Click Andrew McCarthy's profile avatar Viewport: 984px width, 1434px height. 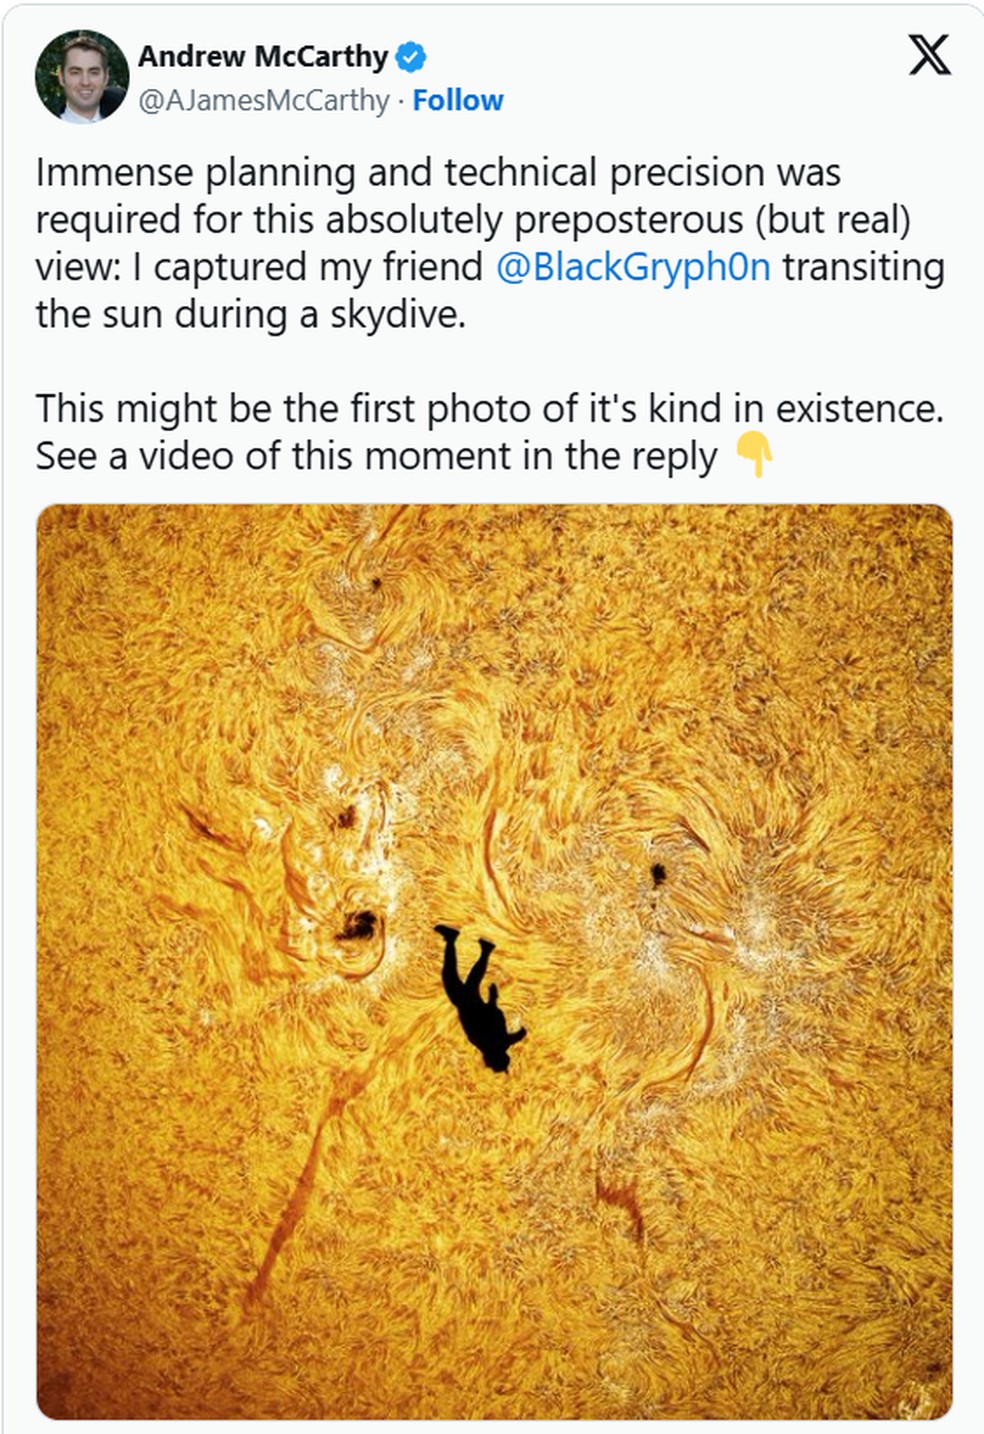point(82,77)
